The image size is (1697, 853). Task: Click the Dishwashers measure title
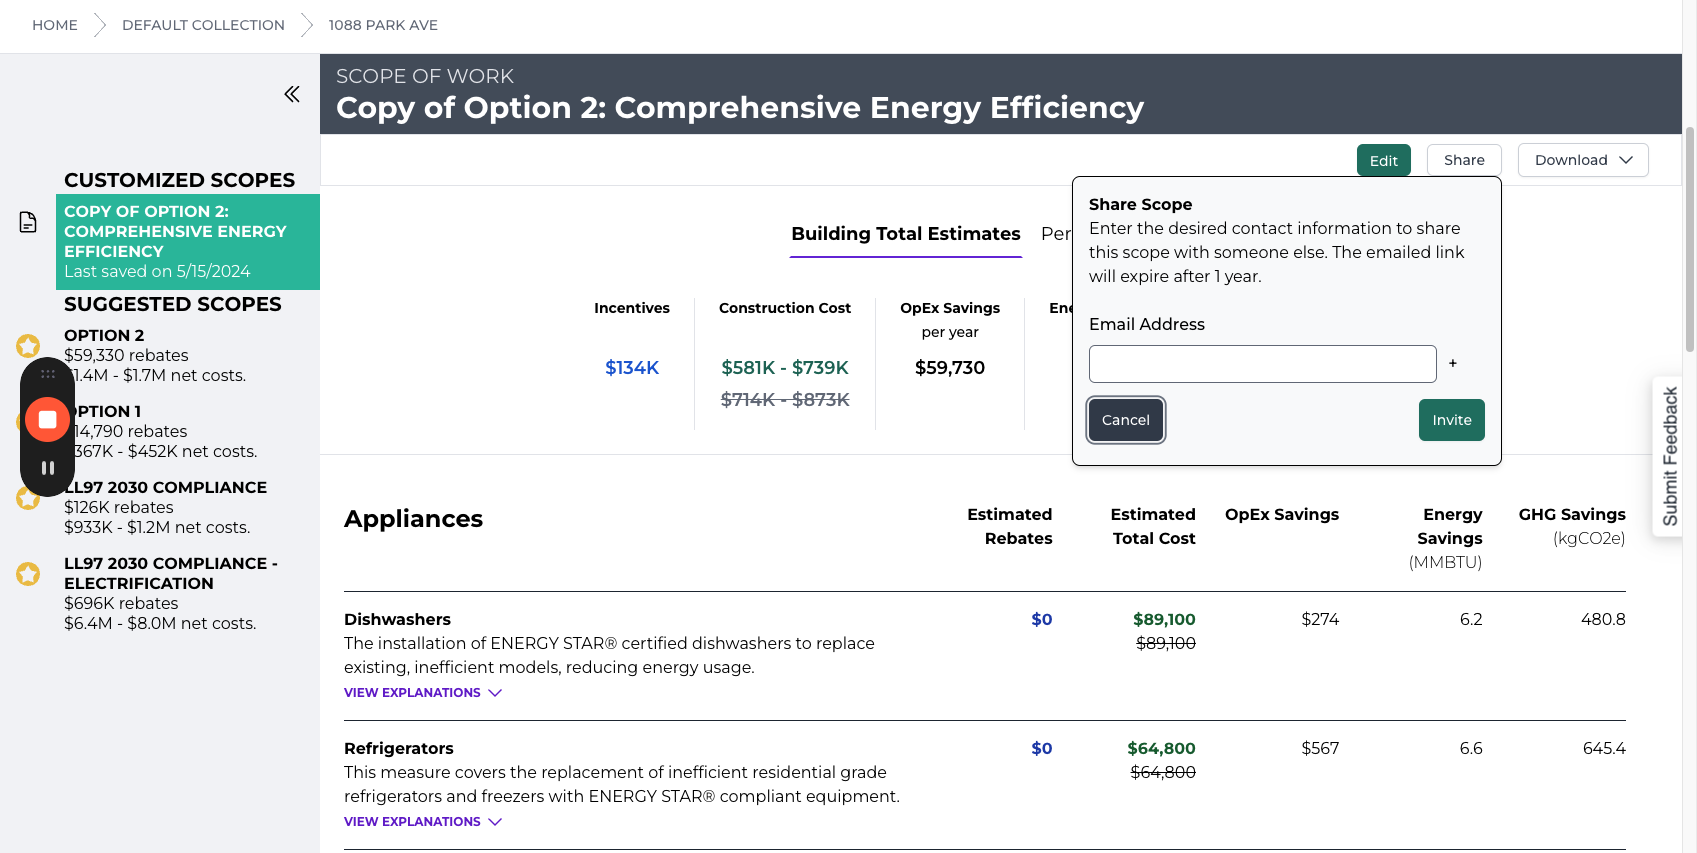(x=397, y=620)
